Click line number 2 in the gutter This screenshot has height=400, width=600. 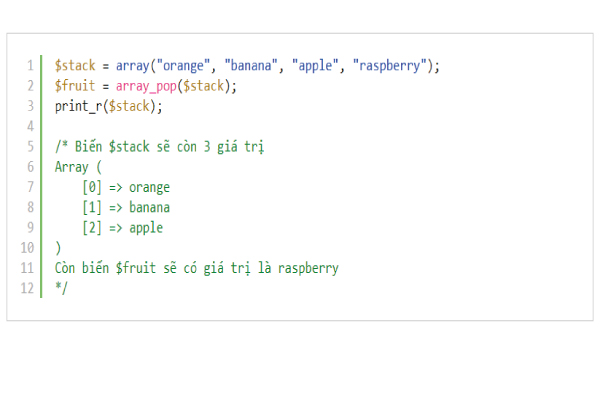(x=30, y=86)
